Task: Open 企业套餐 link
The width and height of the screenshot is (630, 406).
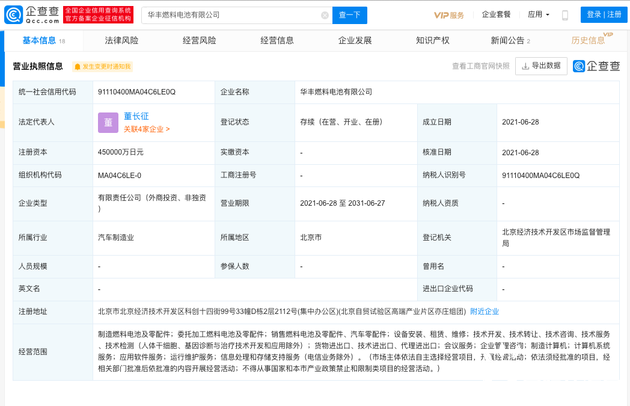Action: tap(496, 14)
